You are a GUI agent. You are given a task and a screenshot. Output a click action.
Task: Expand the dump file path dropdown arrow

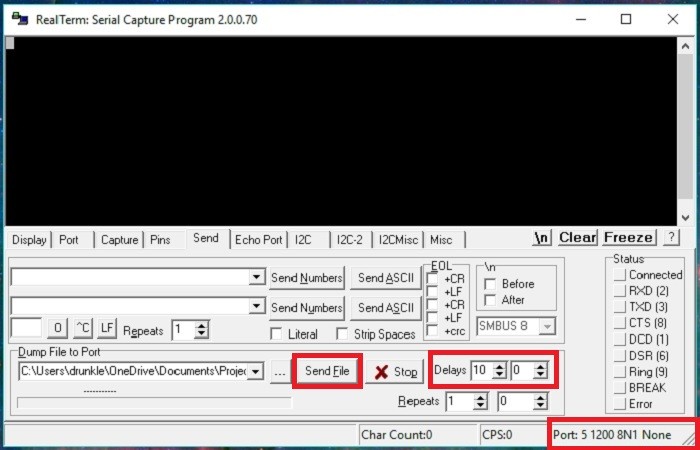(255, 371)
